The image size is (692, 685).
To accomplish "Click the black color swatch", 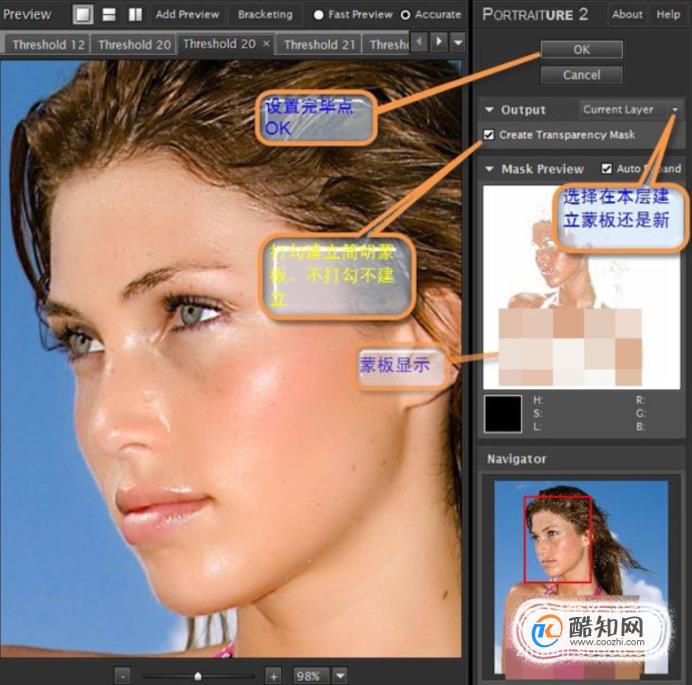I will tap(503, 414).
